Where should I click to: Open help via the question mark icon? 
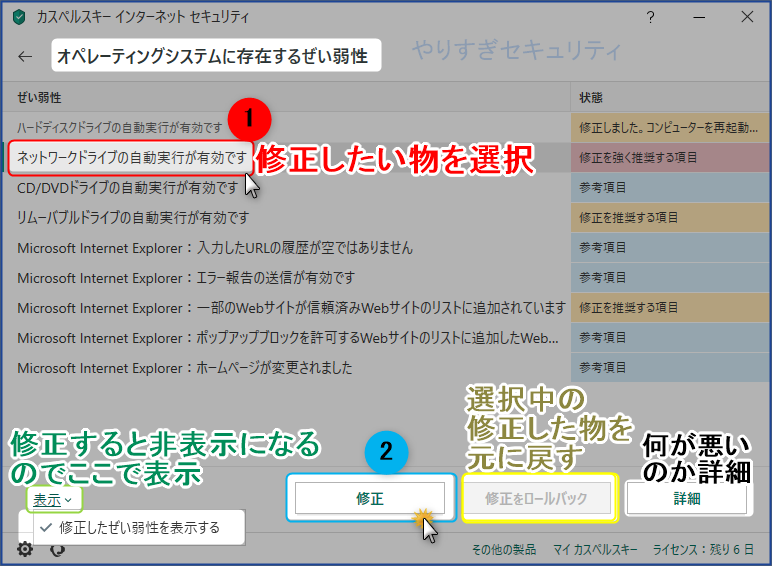(x=650, y=17)
